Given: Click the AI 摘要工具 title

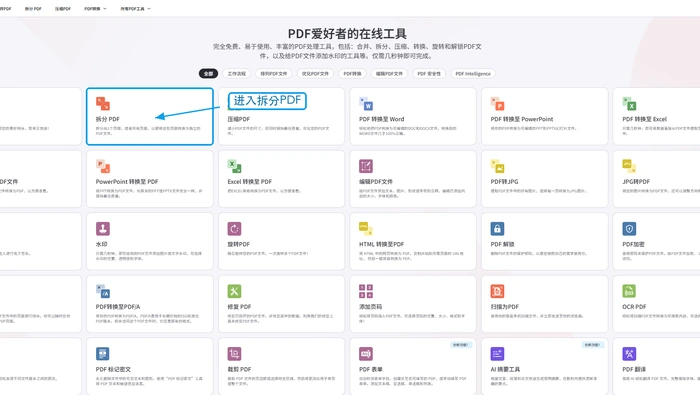Looking at the screenshot, I should click(x=505, y=369).
